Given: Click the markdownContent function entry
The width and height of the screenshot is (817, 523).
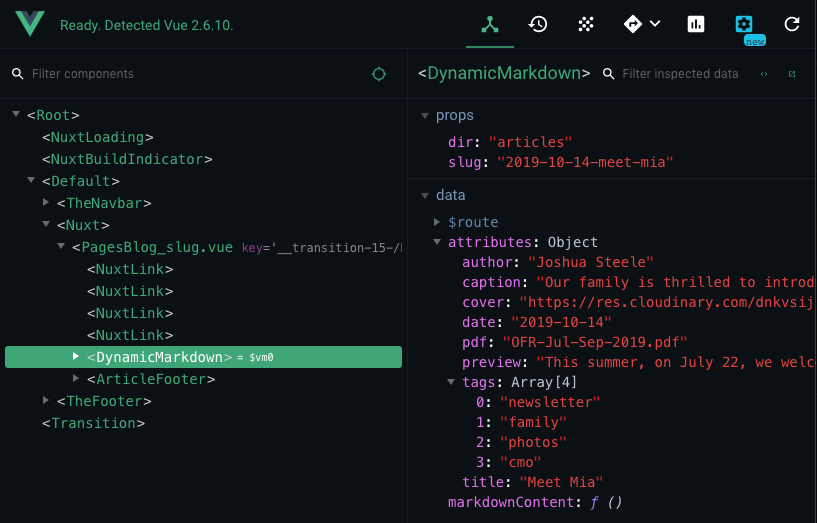Looking at the screenshot, I should click(x=536, y=502).
